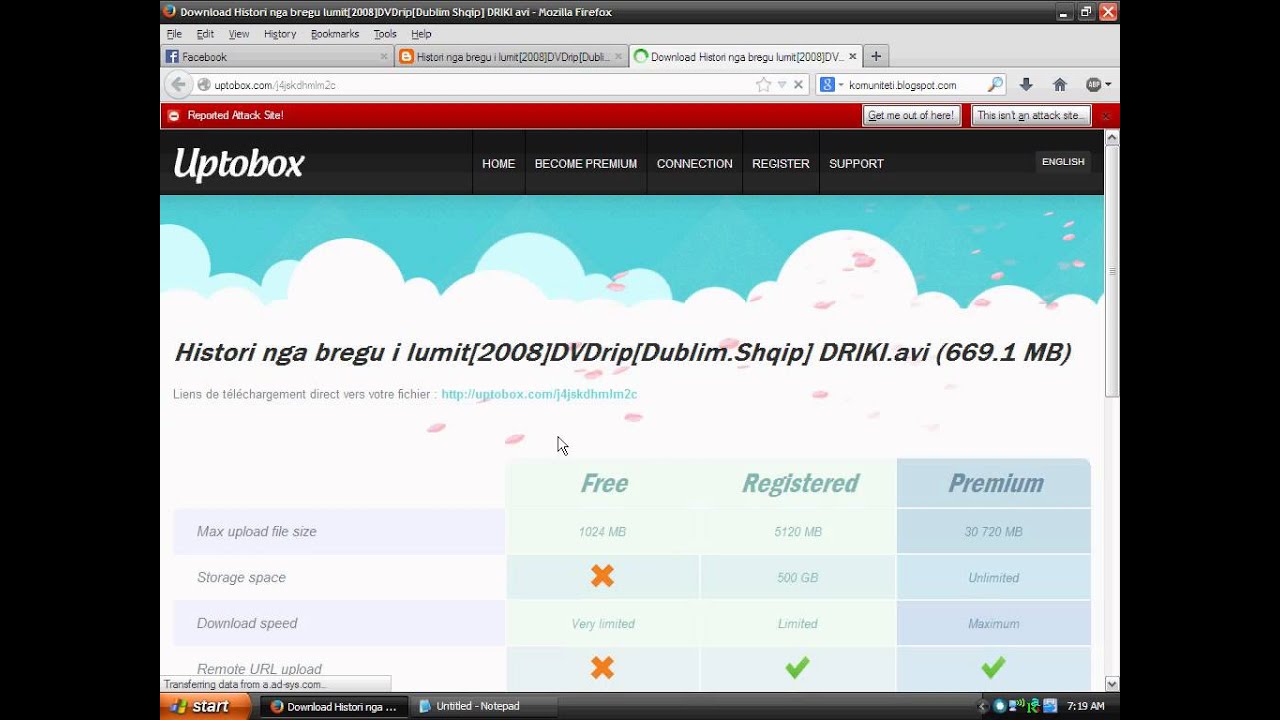The image size is (1280, 720).
Task: Open the Downloads arrow in toolbar
Action: (x=1026, y=85)
